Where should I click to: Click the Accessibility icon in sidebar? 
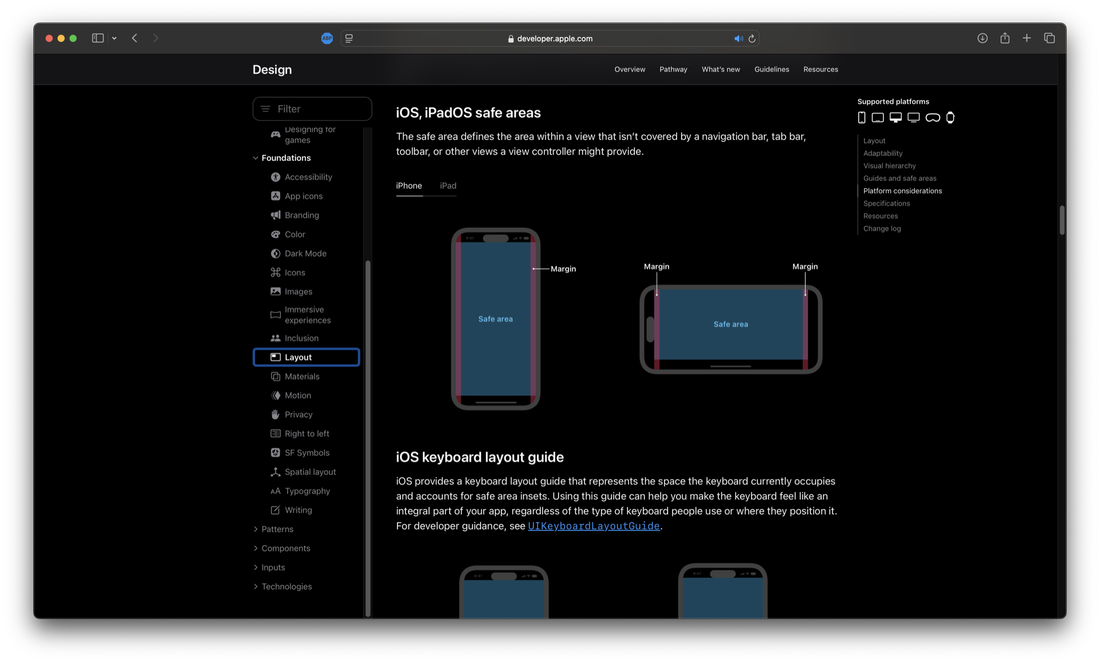[x=276, y=177]
